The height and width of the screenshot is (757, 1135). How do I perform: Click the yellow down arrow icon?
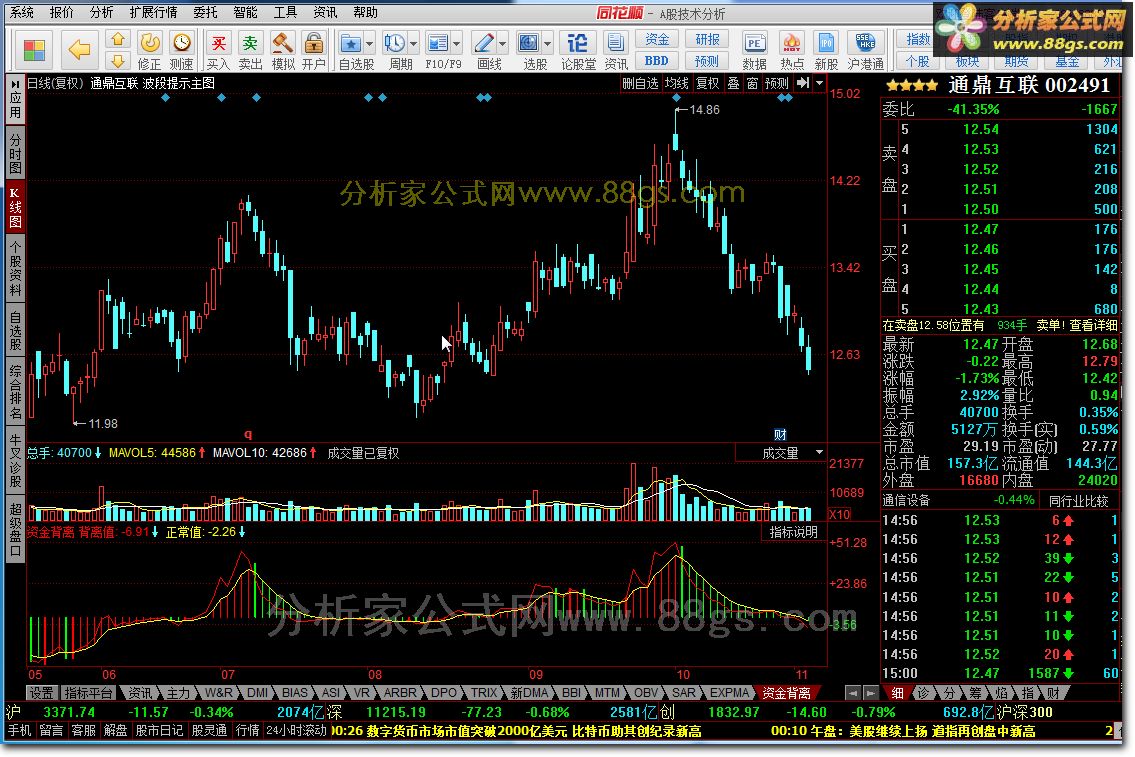118,61
